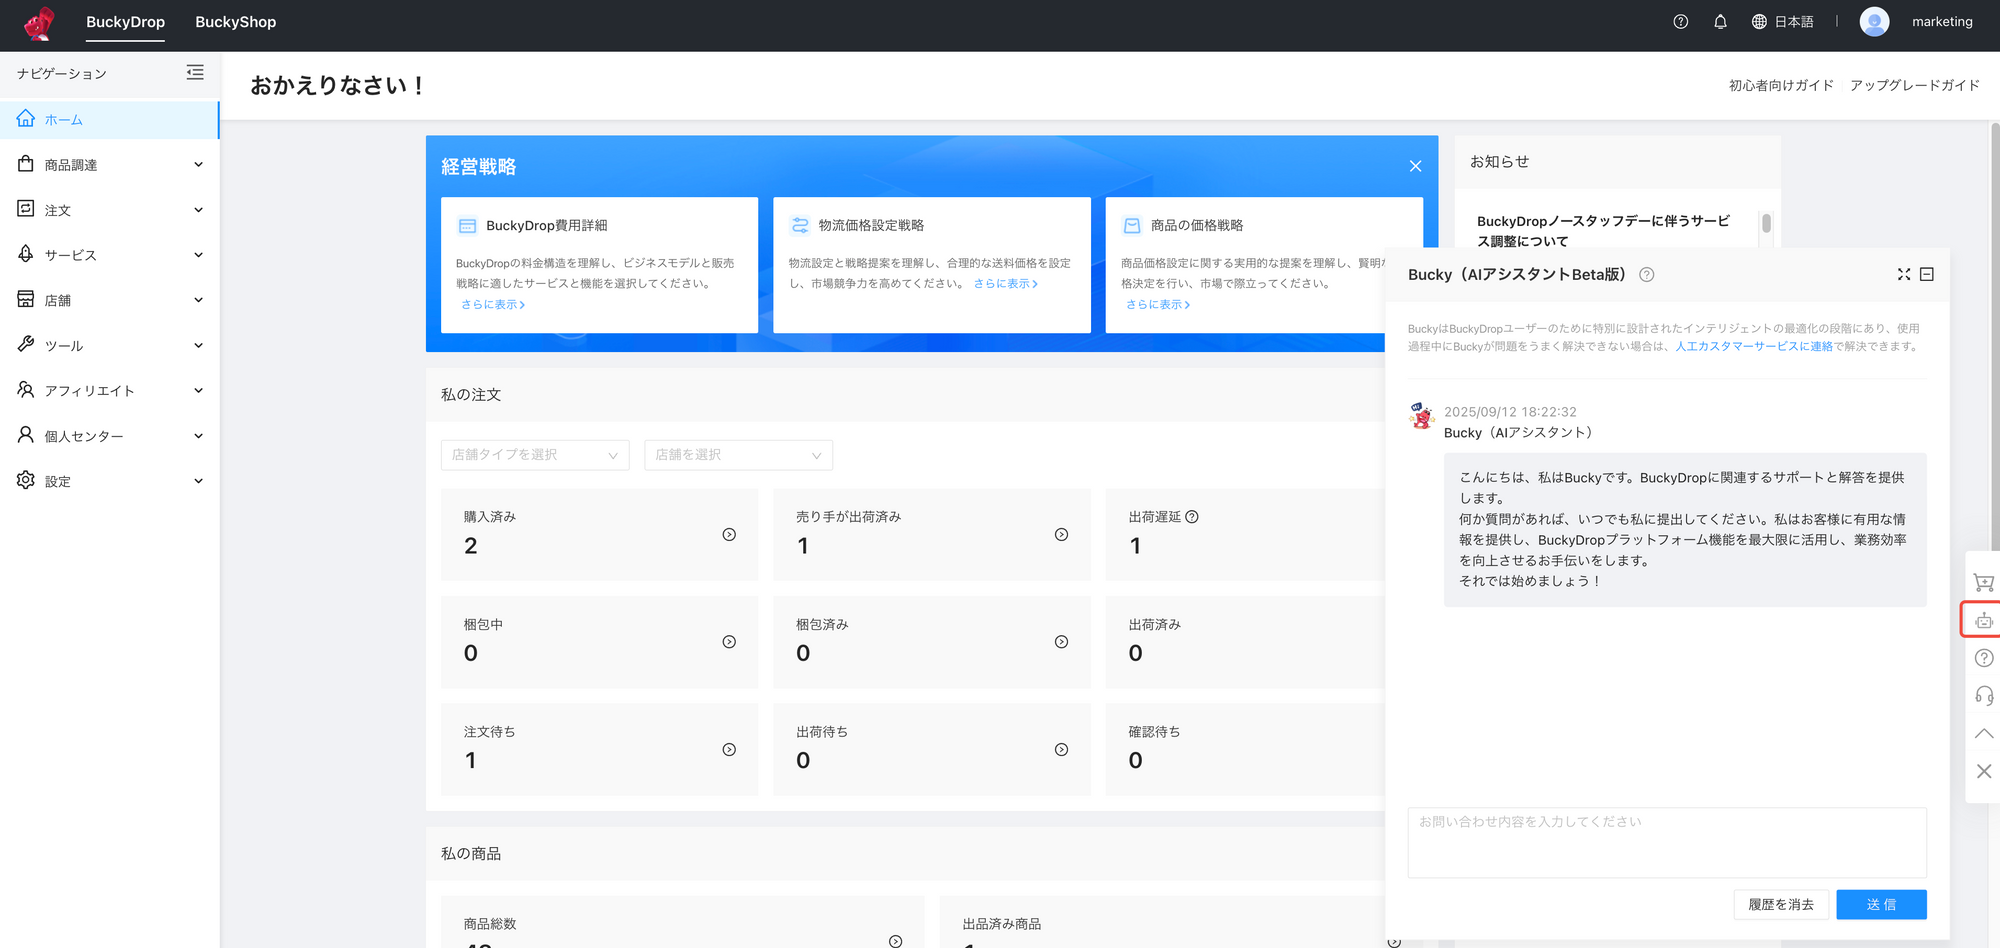Expand the 設定 menu chevron
Image resolution: width=2000 pixels, height=948 pixels.
click(x=198, y=480)
